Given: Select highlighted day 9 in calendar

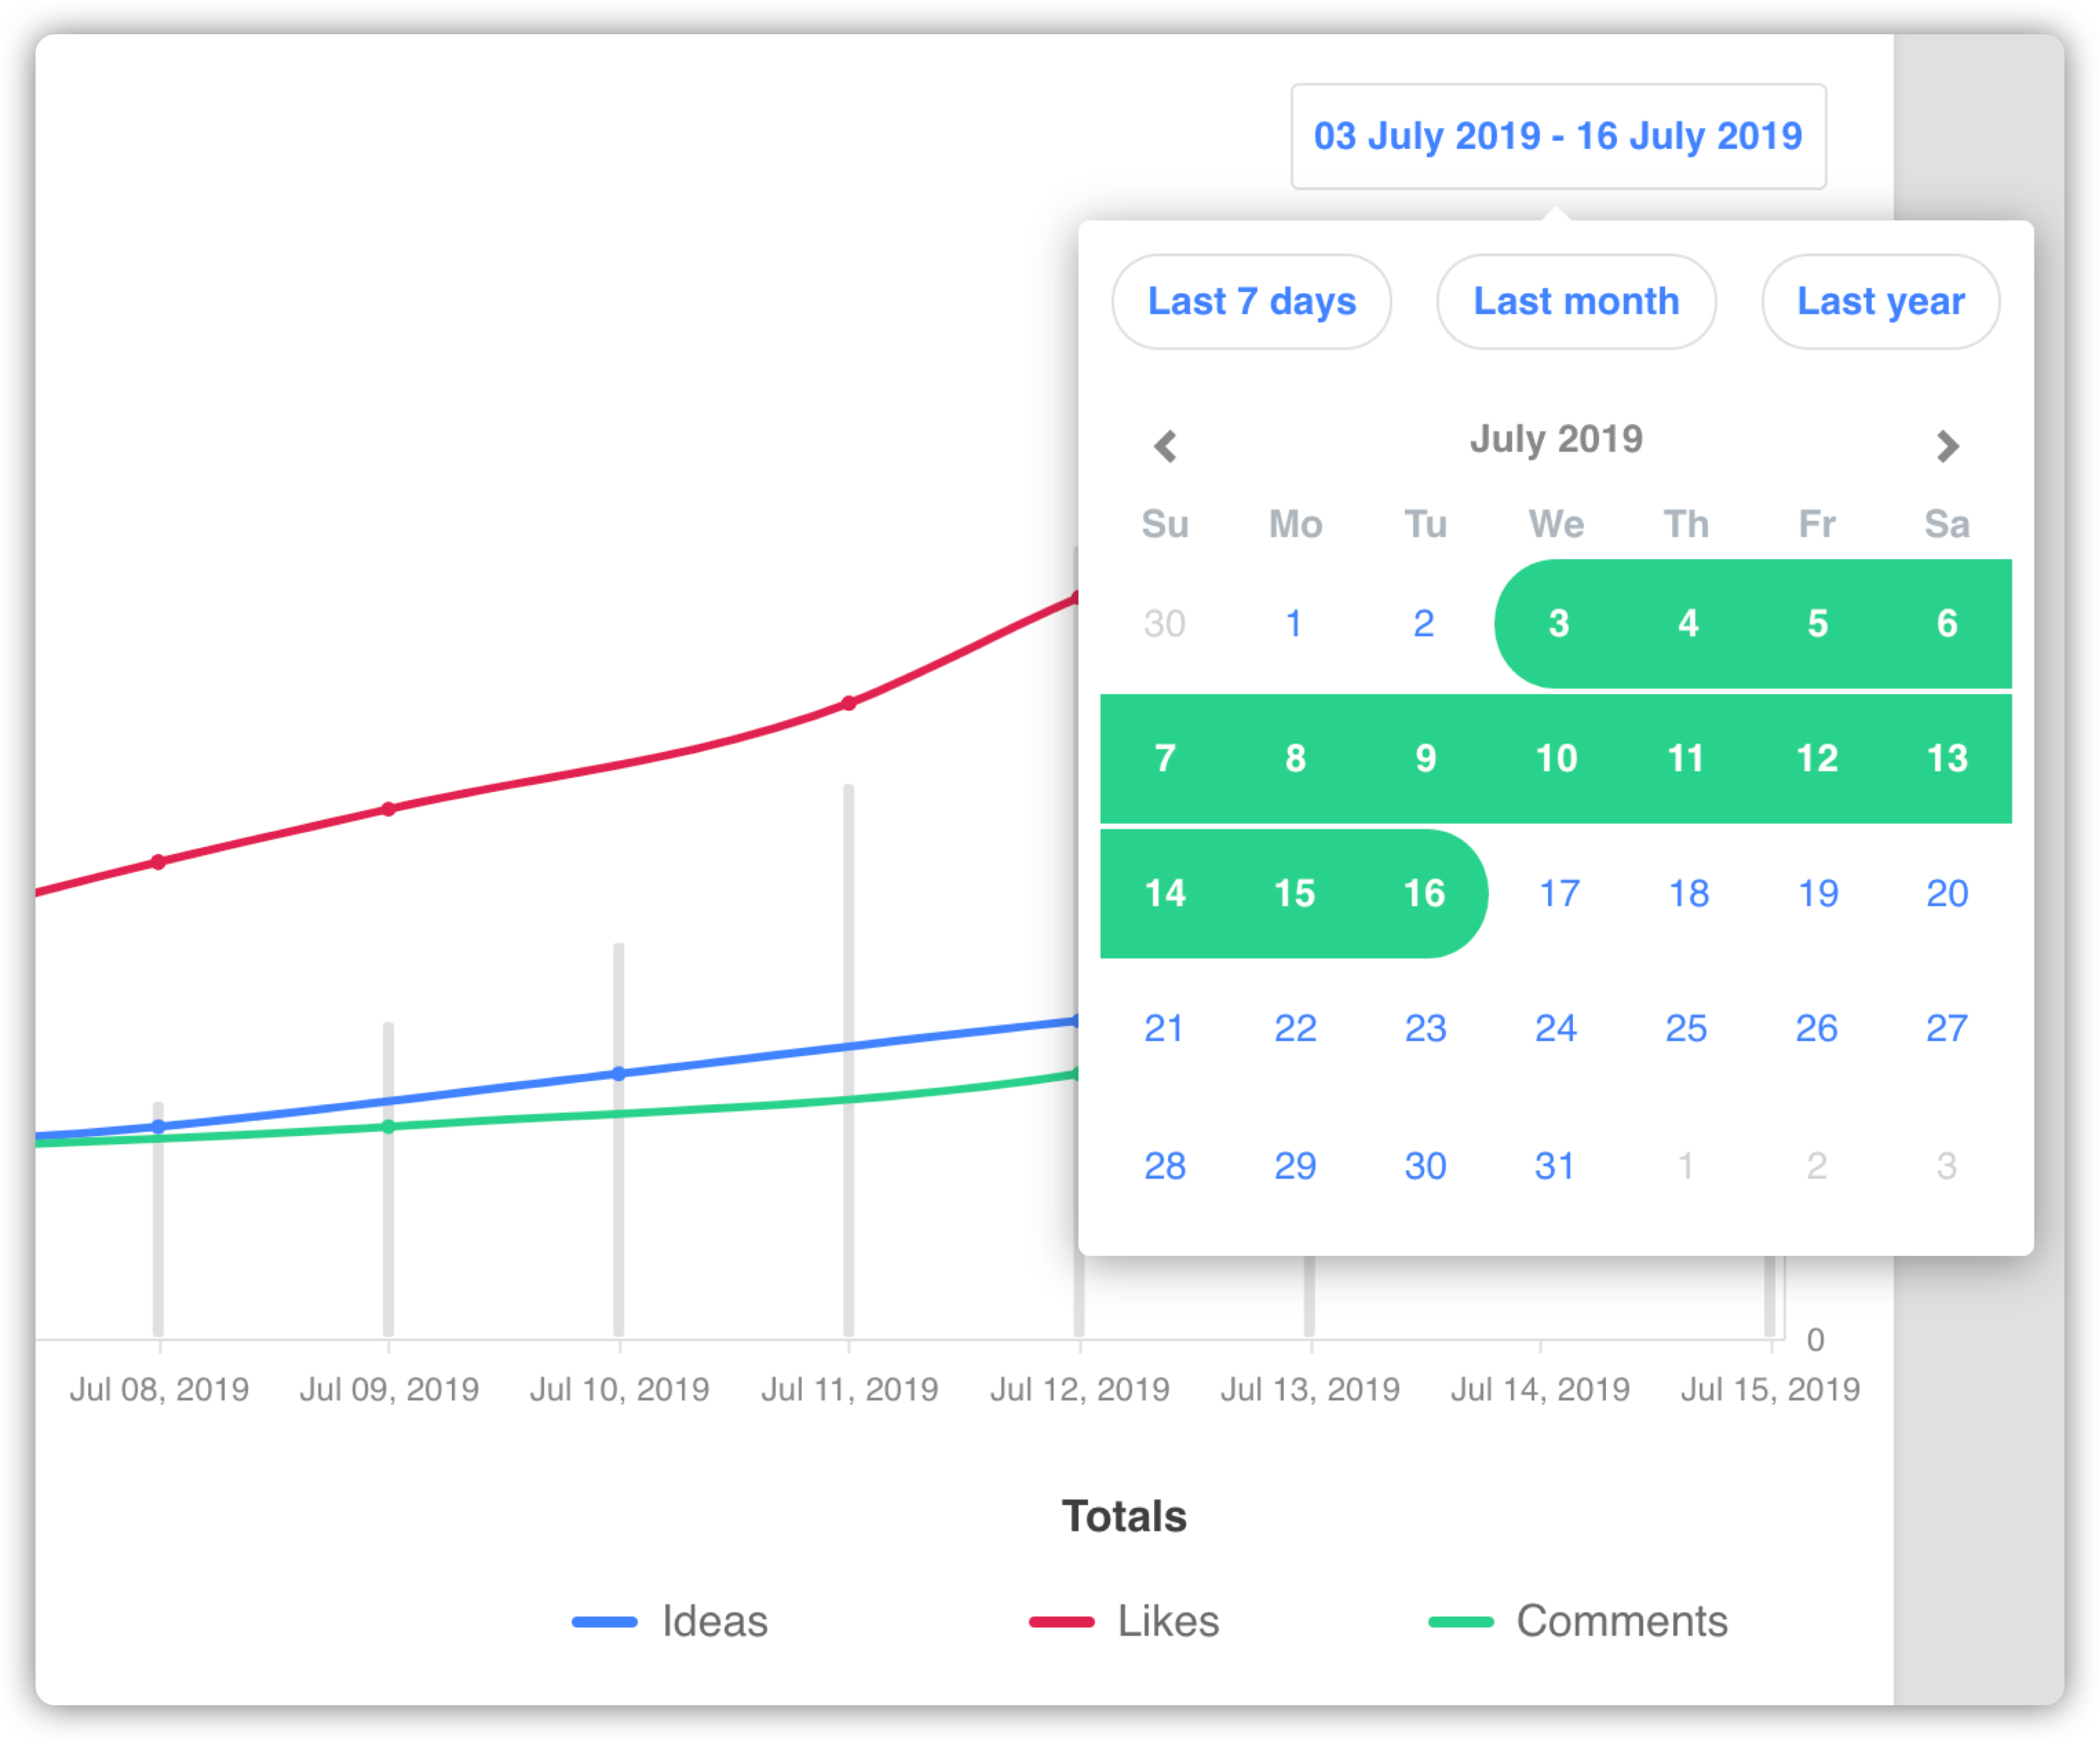Looking at the screenshot, I should click(1425, 759).
